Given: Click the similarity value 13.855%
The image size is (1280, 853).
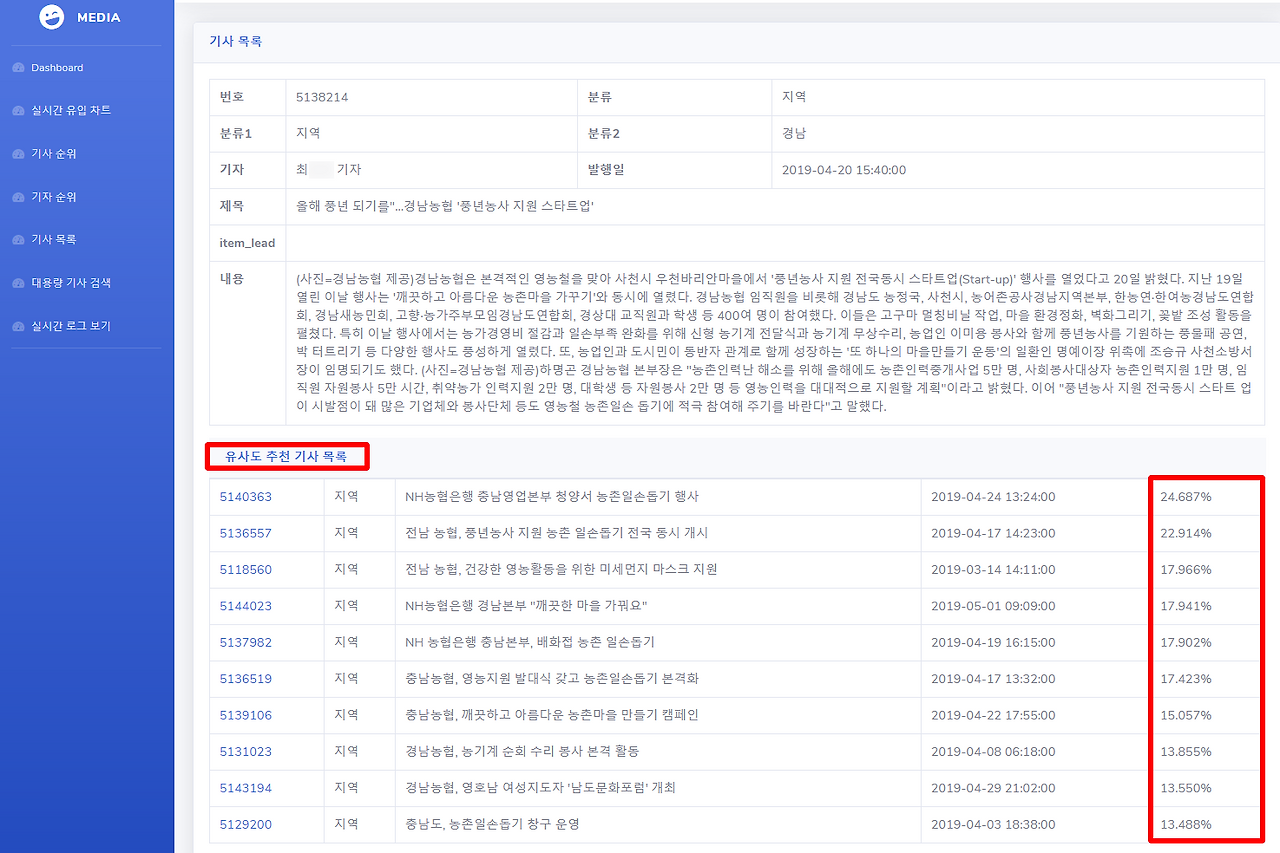Looking at the screenshot, I should (x=1186, y=751).
